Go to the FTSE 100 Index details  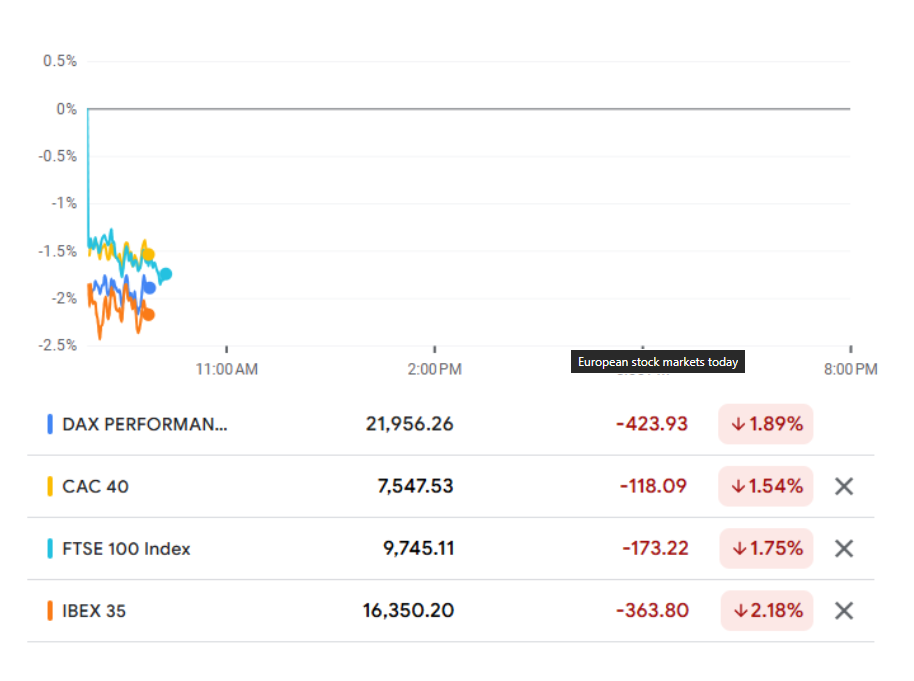126,549
